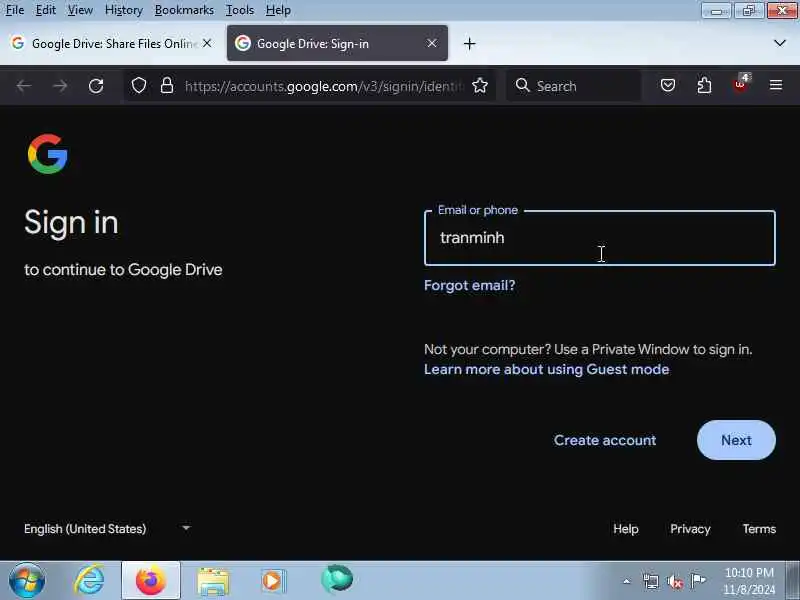
Task: Switch to Google Drive: Share Files Online tab
Action: pos(113,43)
